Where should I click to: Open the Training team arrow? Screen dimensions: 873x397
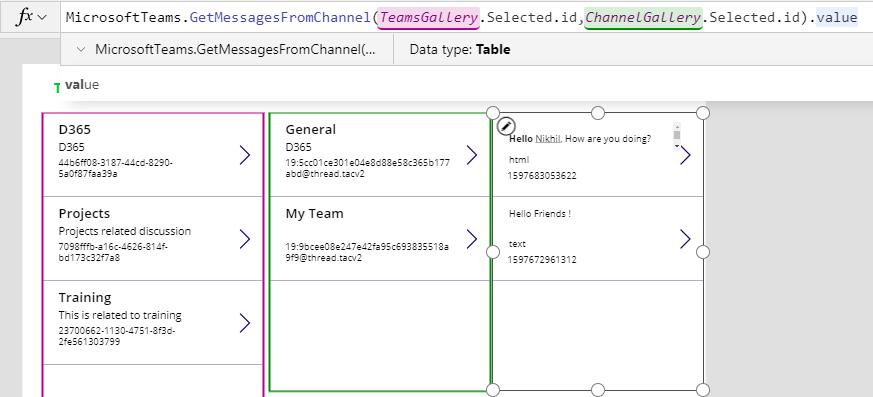point(245,323)
